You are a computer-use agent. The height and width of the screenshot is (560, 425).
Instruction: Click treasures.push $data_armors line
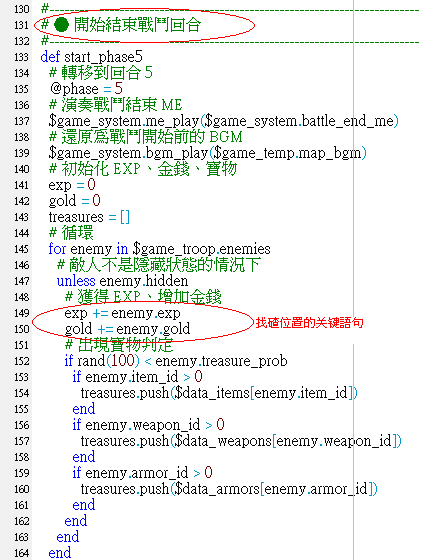click(x=229, y=489)
